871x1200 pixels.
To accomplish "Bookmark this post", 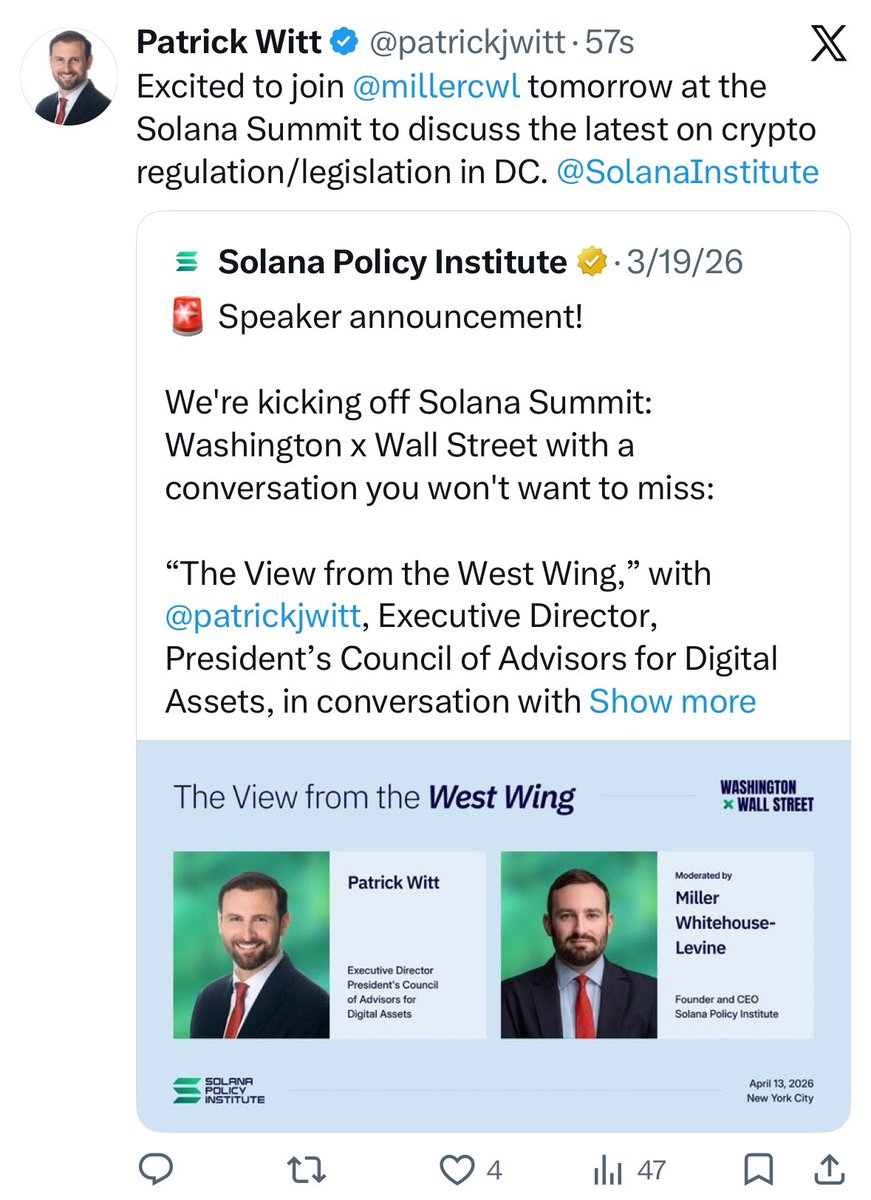I will pyautogui.click(x=760, y=1169).
